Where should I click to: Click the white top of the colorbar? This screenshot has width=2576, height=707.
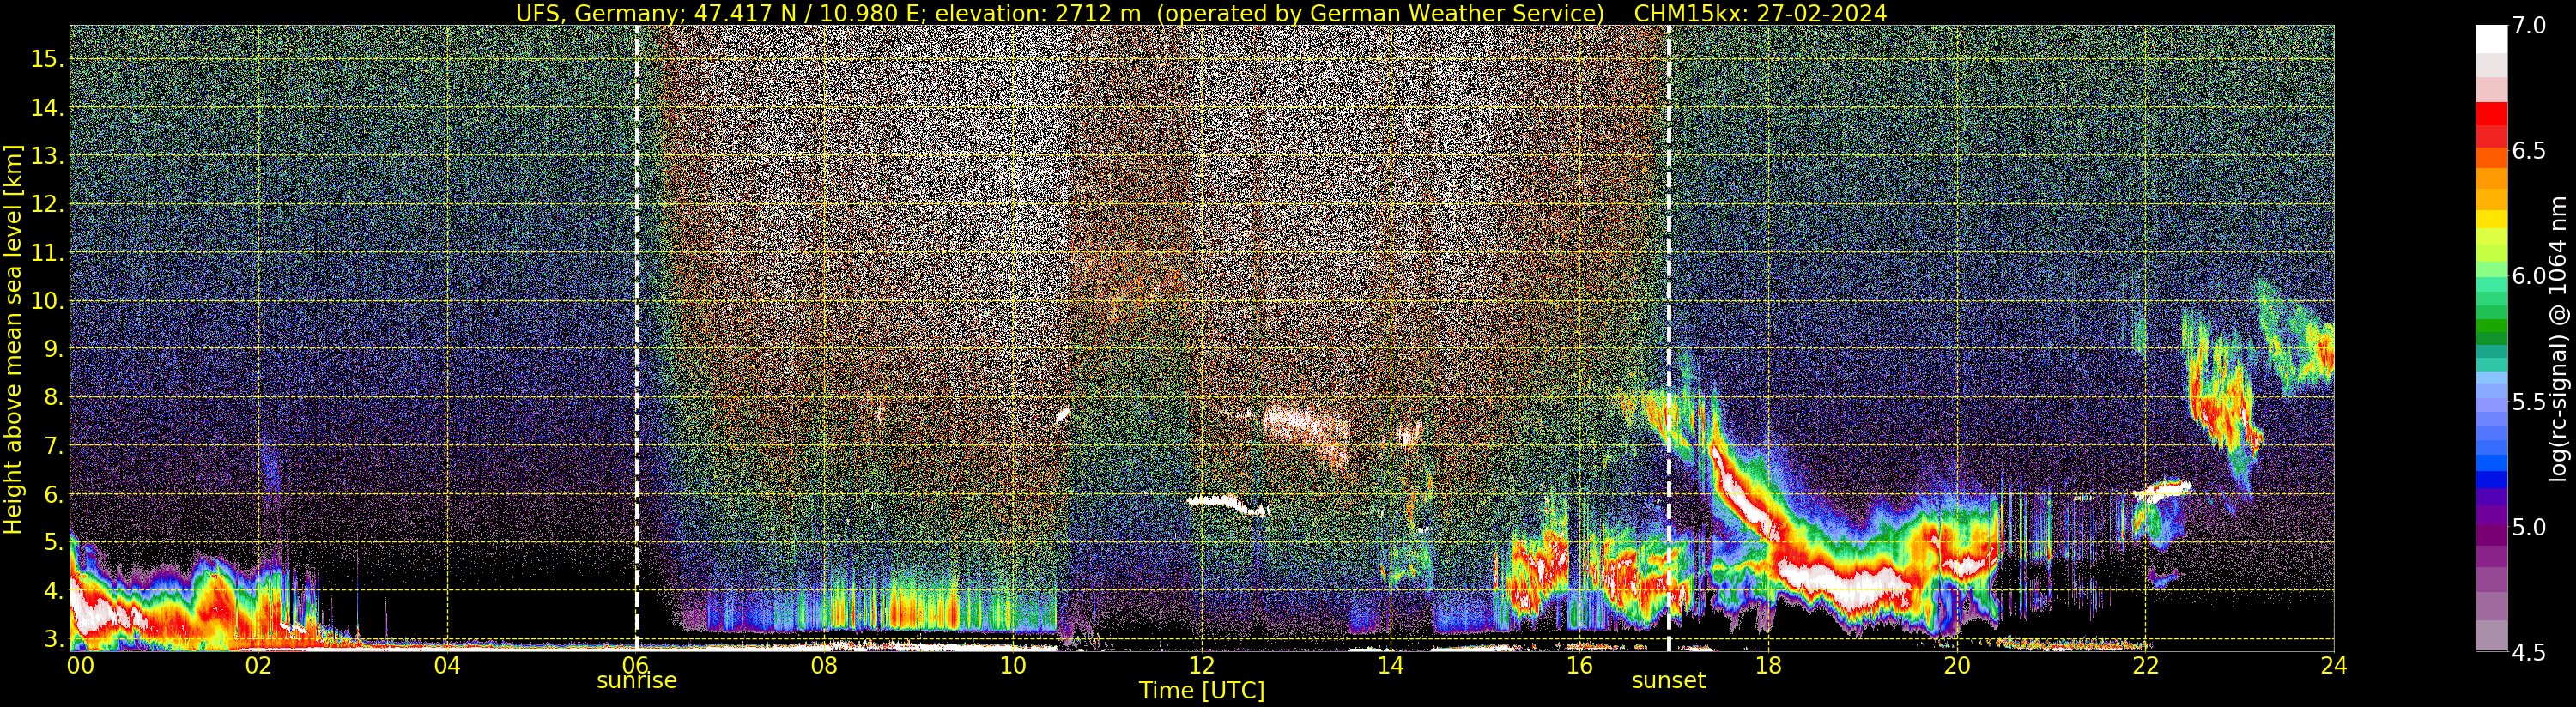2490,38
